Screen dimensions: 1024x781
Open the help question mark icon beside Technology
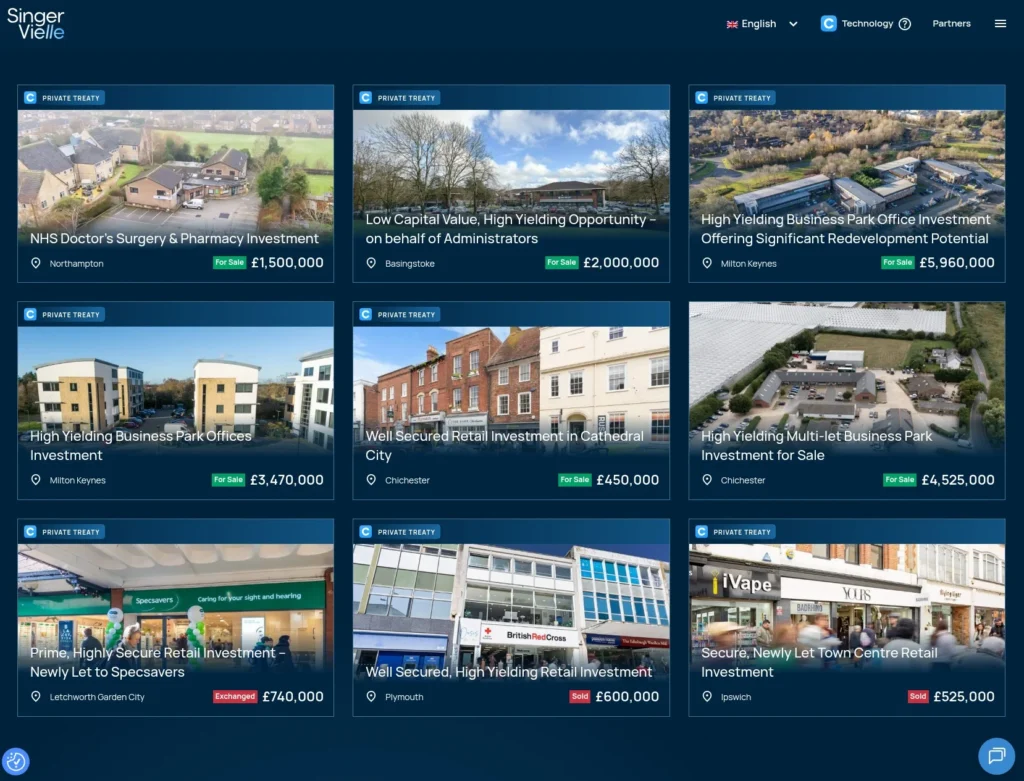click(905, 23)
